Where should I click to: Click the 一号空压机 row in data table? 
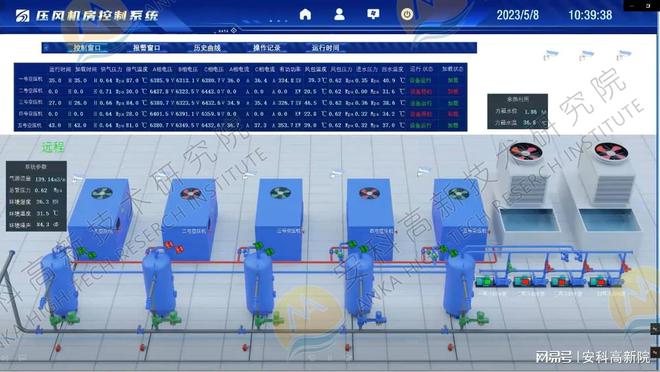point(240,80)
